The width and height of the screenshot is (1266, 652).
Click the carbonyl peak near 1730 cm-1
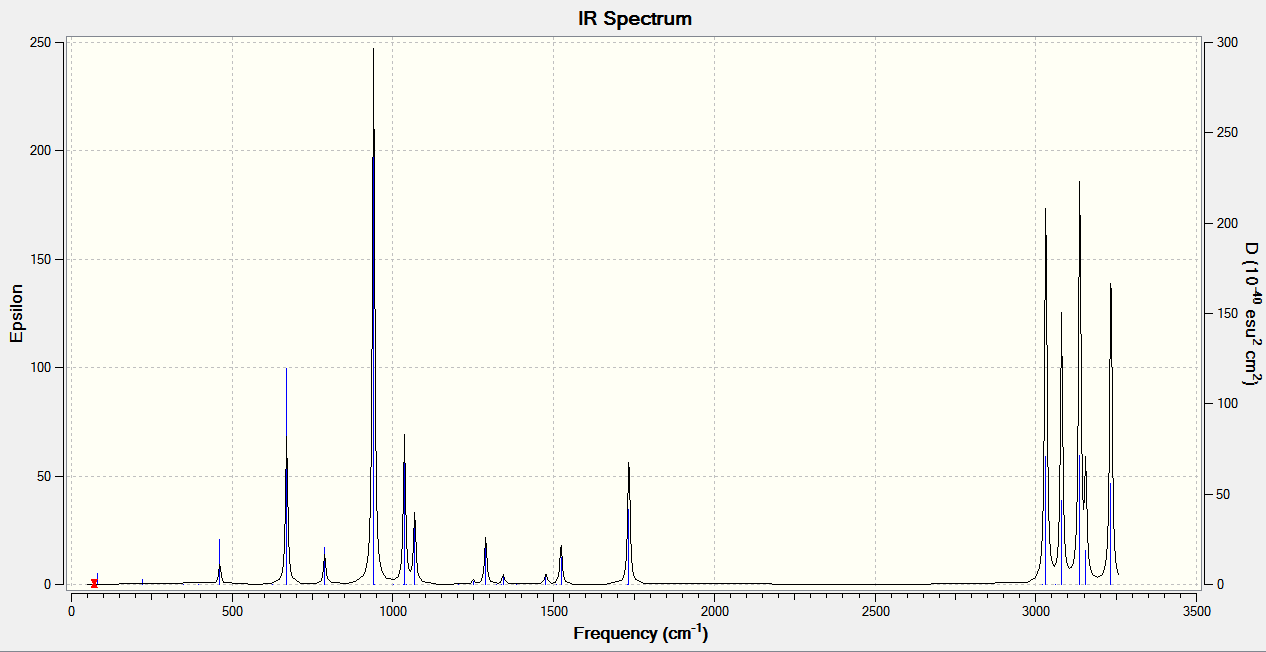628,523
